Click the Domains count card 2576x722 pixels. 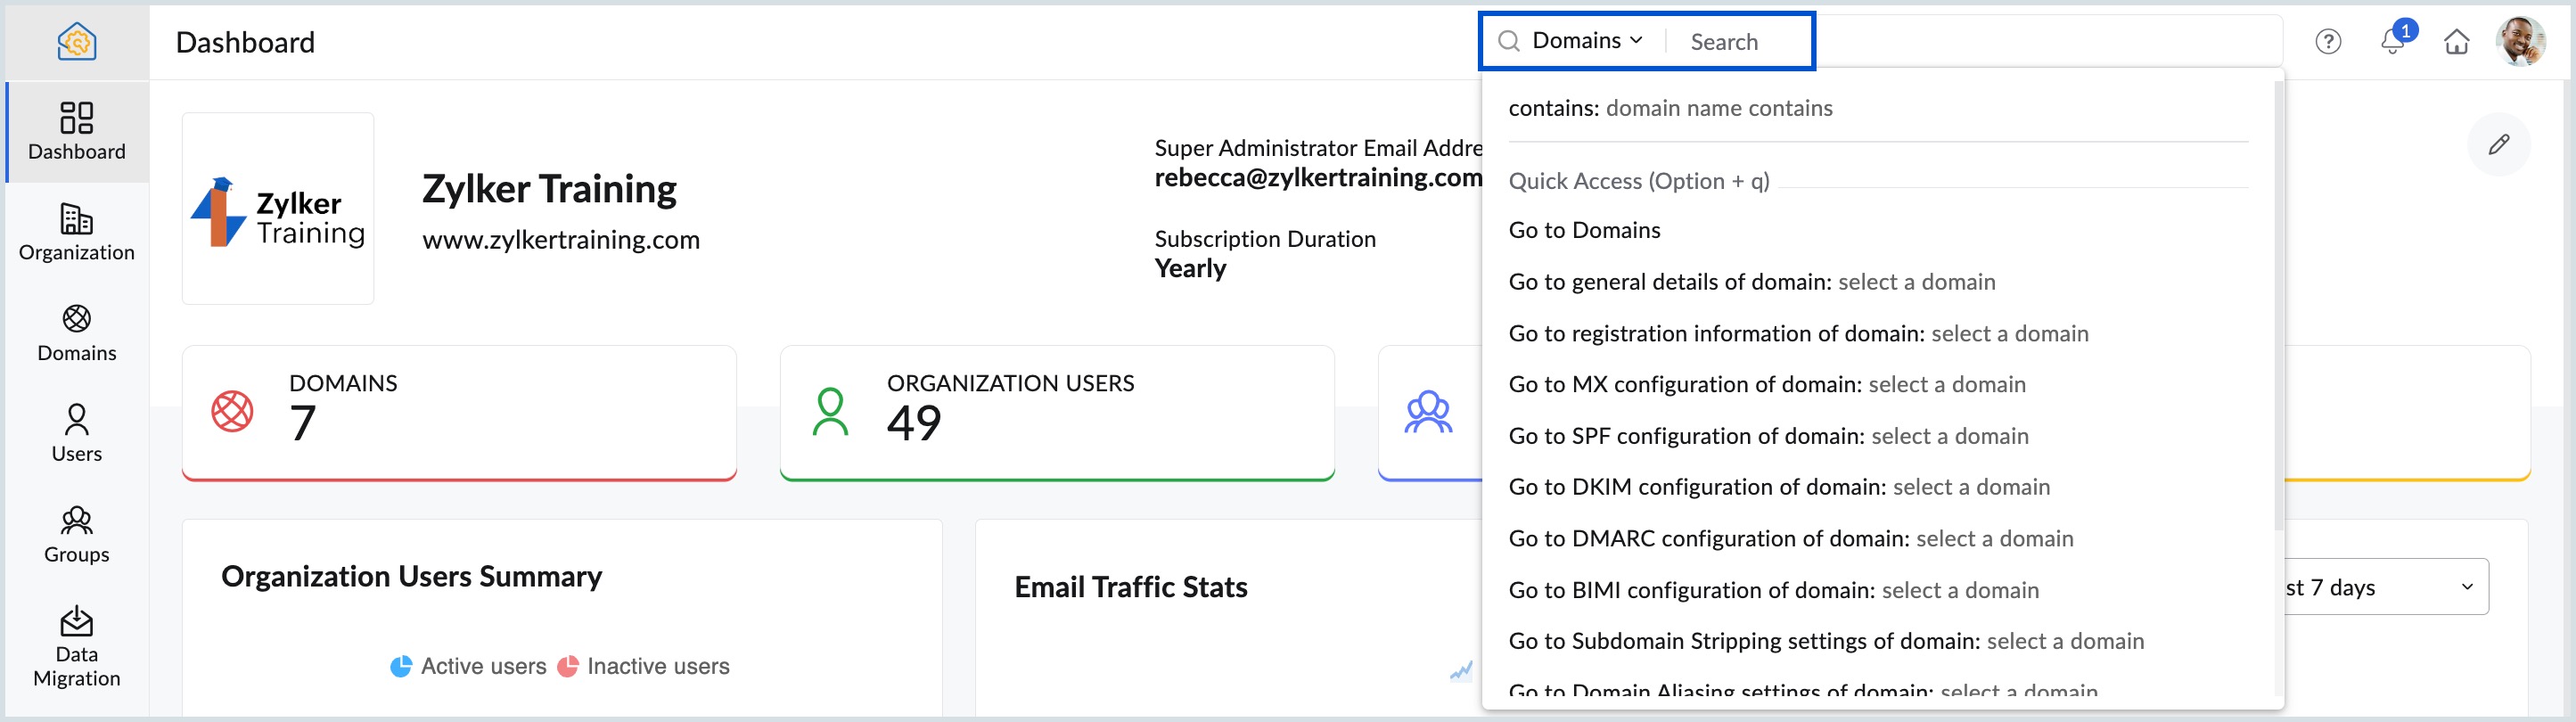click(459, 412)
